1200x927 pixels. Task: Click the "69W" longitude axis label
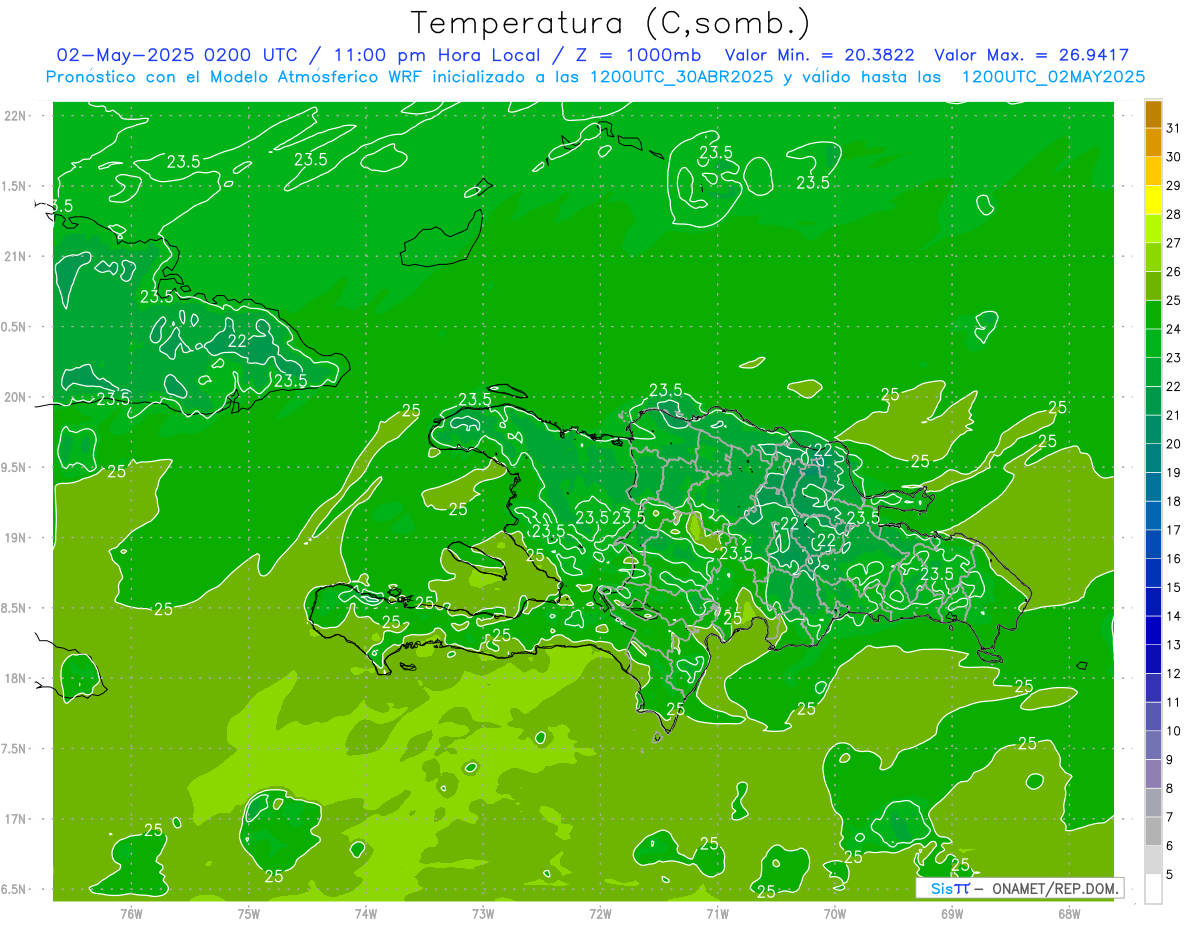pos(951,913)
